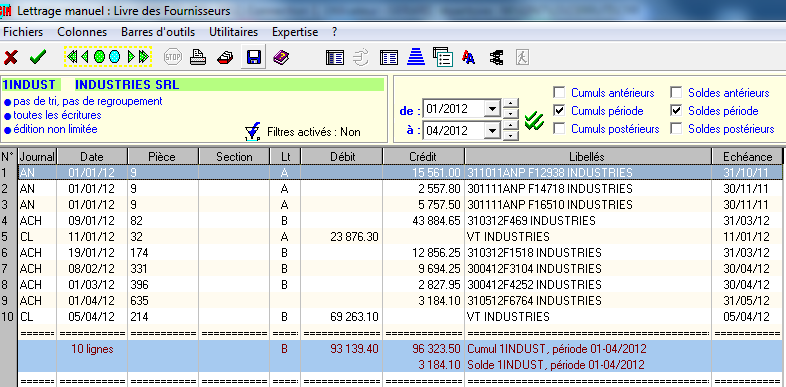The width and height of the screenshot is (786, 387).
Task: Click the greyed-out arrow merge icon
Action: coord(360,57)
